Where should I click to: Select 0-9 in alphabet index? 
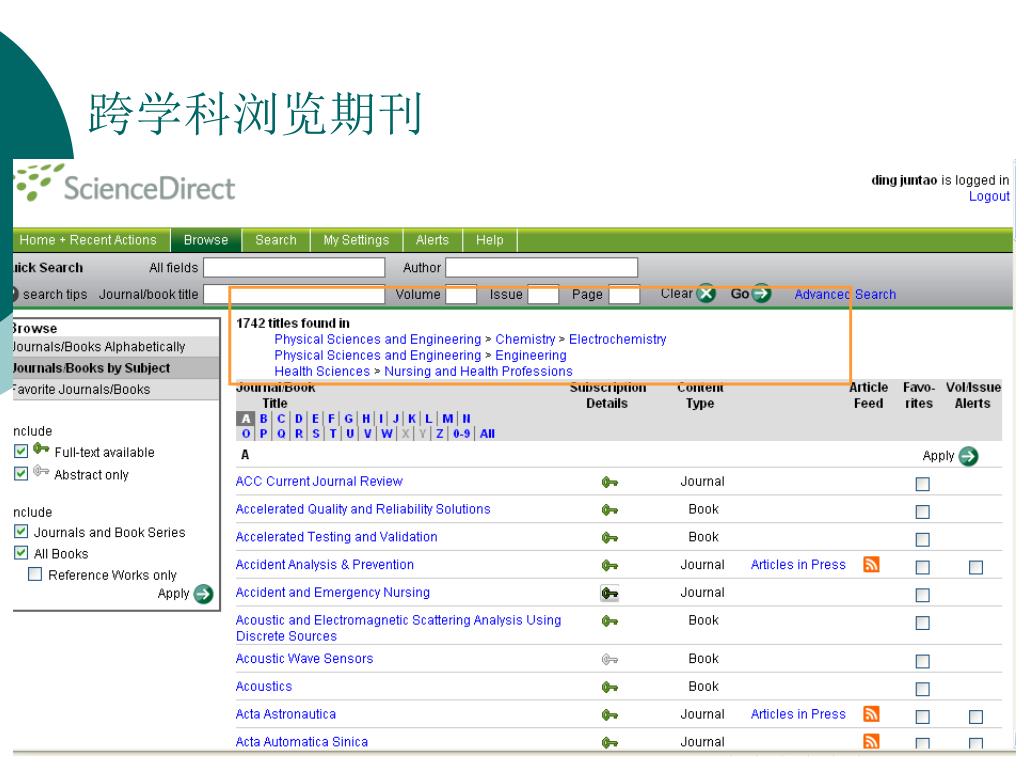coord(462,434)
